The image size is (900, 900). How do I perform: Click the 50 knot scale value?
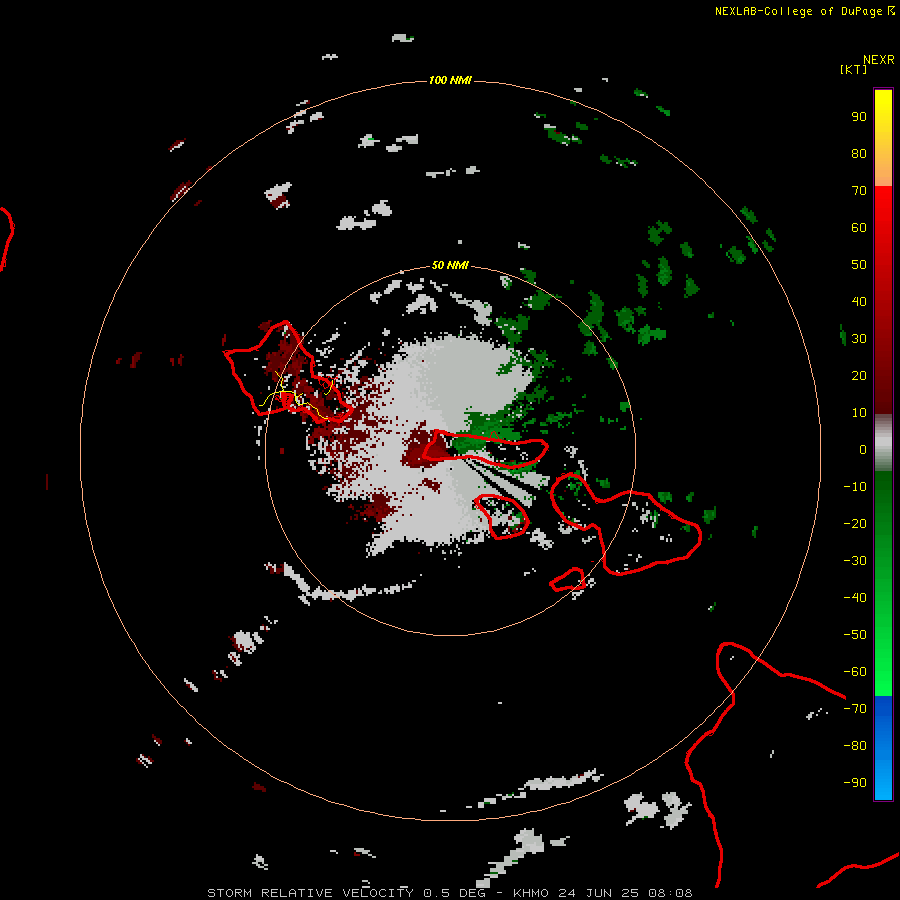(859, 265)
